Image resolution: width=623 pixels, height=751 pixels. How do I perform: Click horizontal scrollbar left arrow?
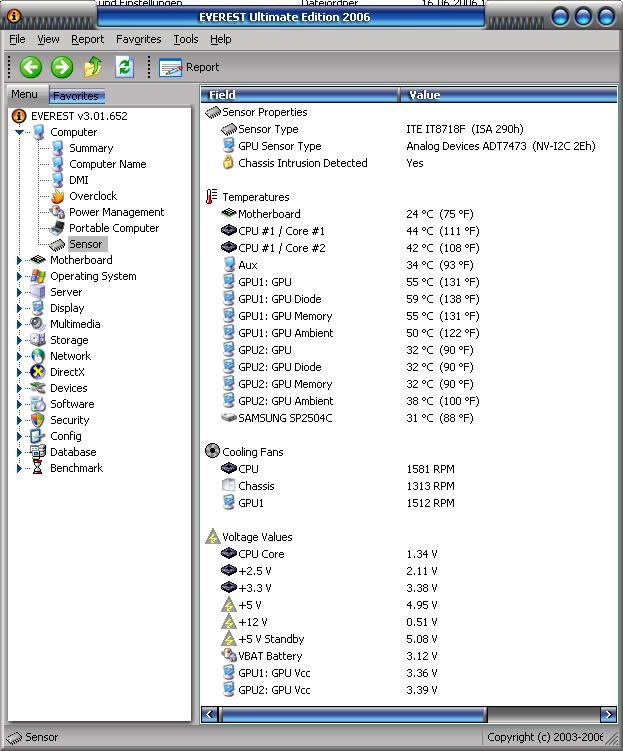pos(209,715)
